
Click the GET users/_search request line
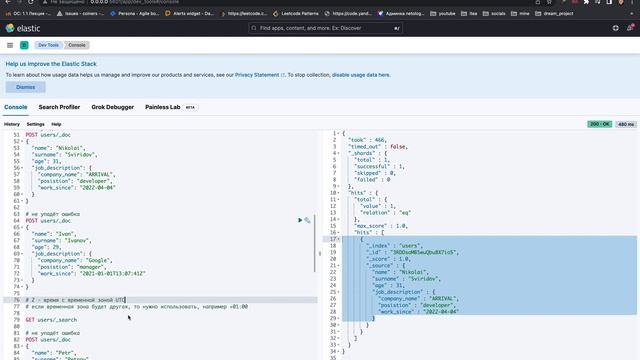[51, 320]
